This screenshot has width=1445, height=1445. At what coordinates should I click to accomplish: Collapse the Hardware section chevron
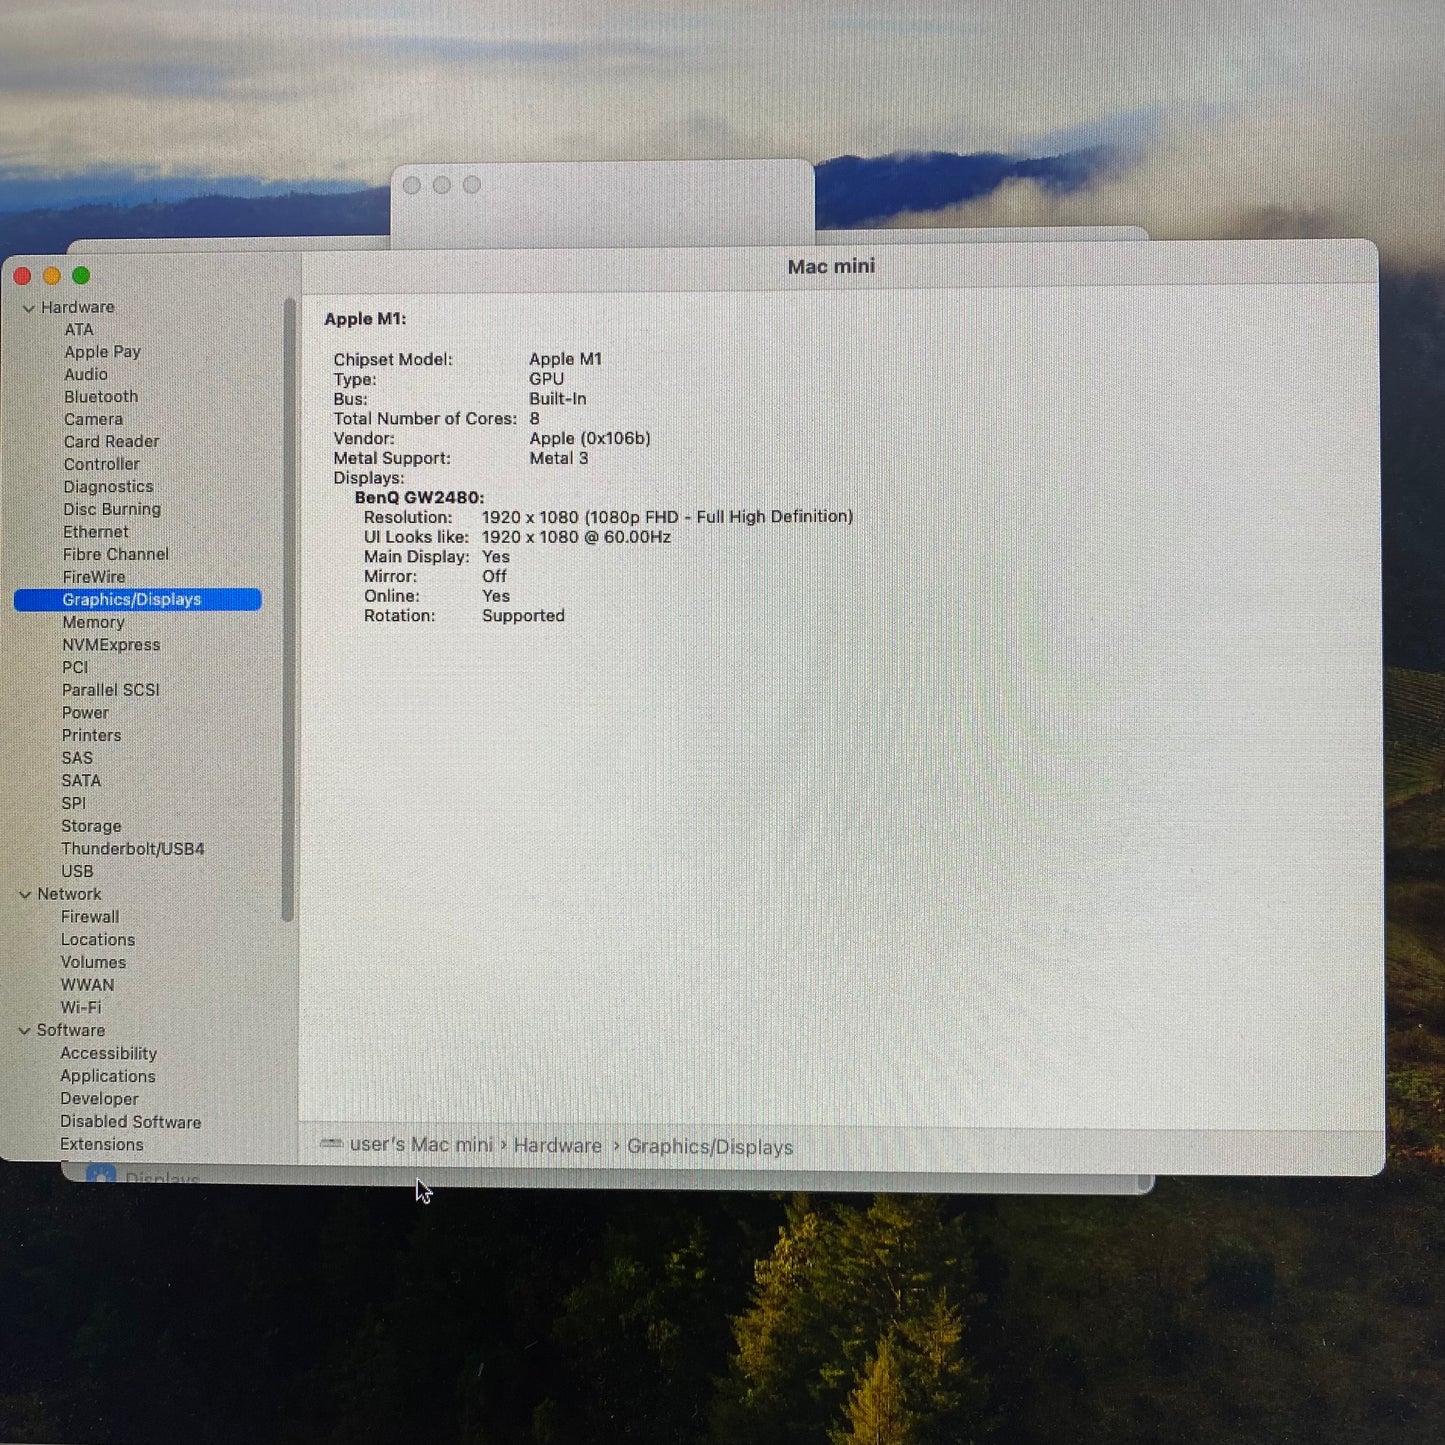click(28, 308)
